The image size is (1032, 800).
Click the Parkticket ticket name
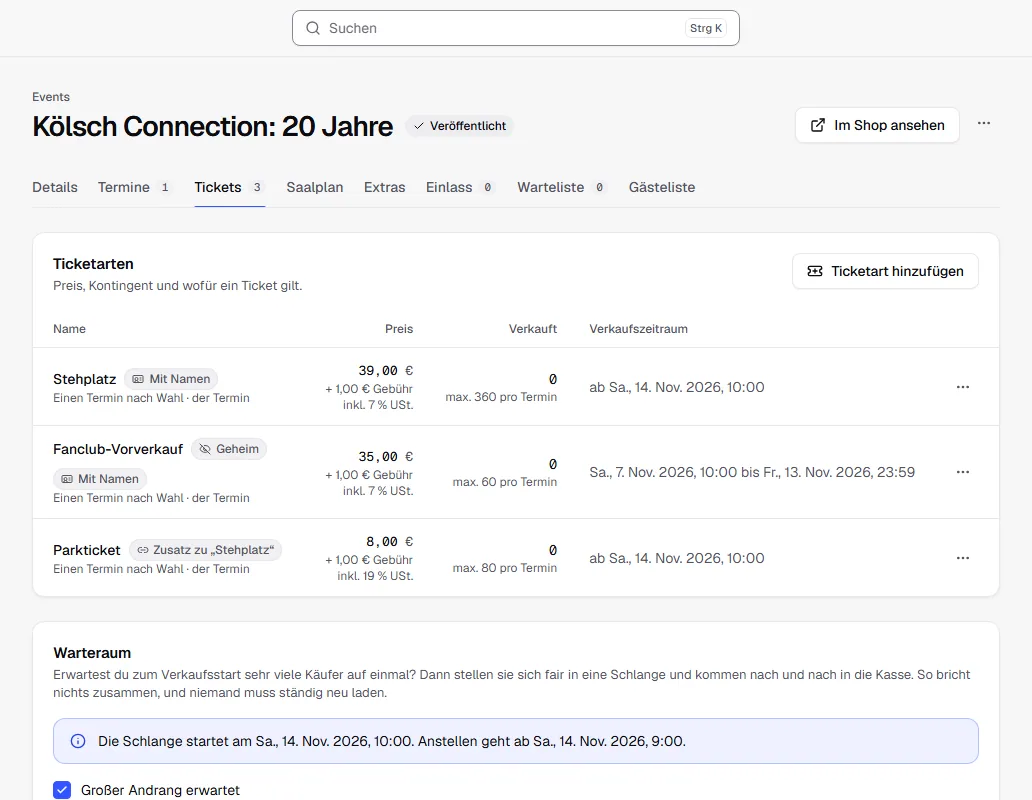[x=86, y=550]
